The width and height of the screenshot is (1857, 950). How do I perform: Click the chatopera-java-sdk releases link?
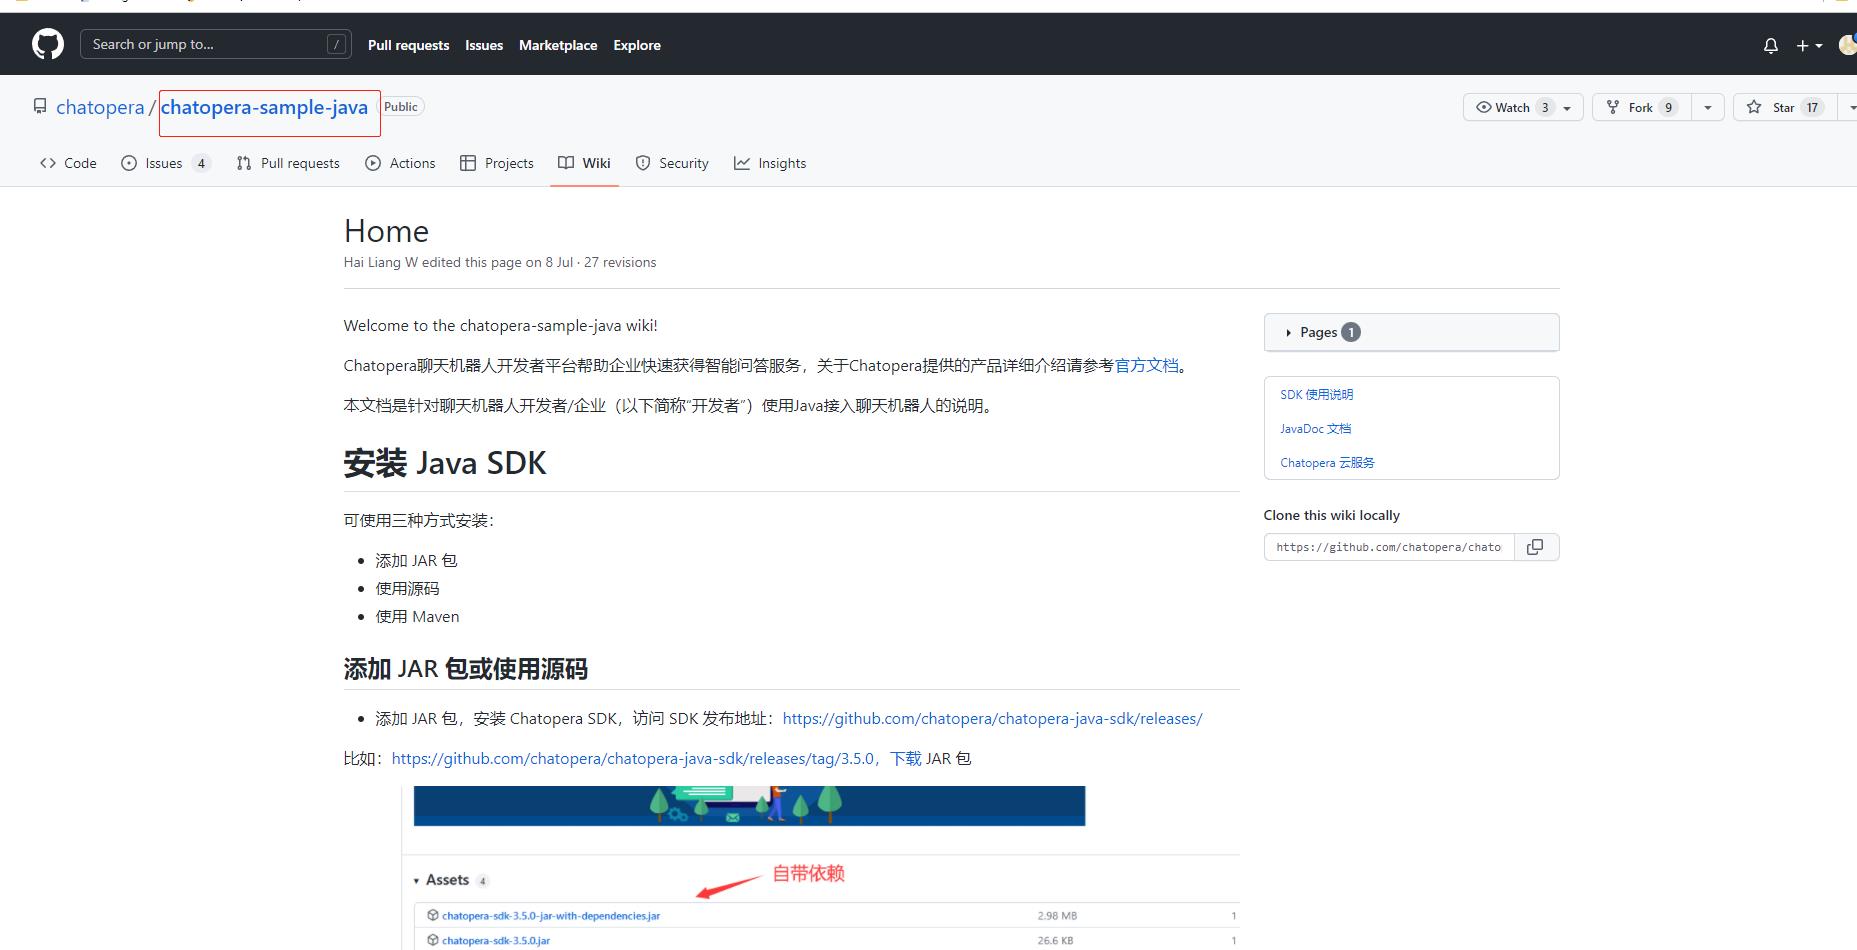pyautogui.click(x=992, y=718)
